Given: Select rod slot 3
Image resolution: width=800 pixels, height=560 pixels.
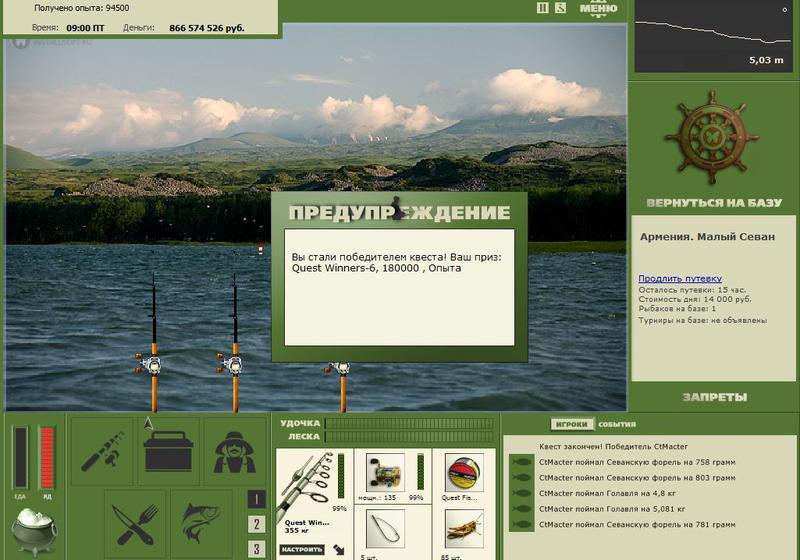Looking at the screenshot, I should tap(257, 549).
